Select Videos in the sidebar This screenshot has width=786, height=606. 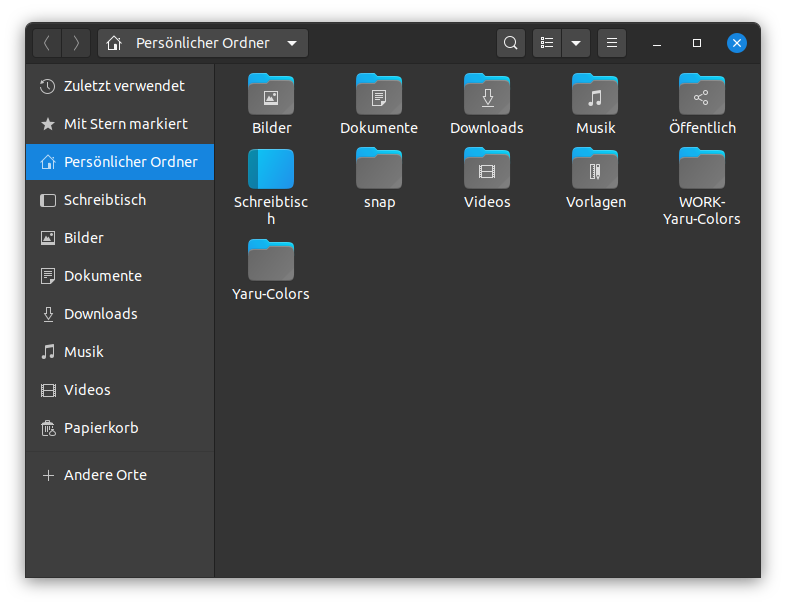tap(120, 390)
